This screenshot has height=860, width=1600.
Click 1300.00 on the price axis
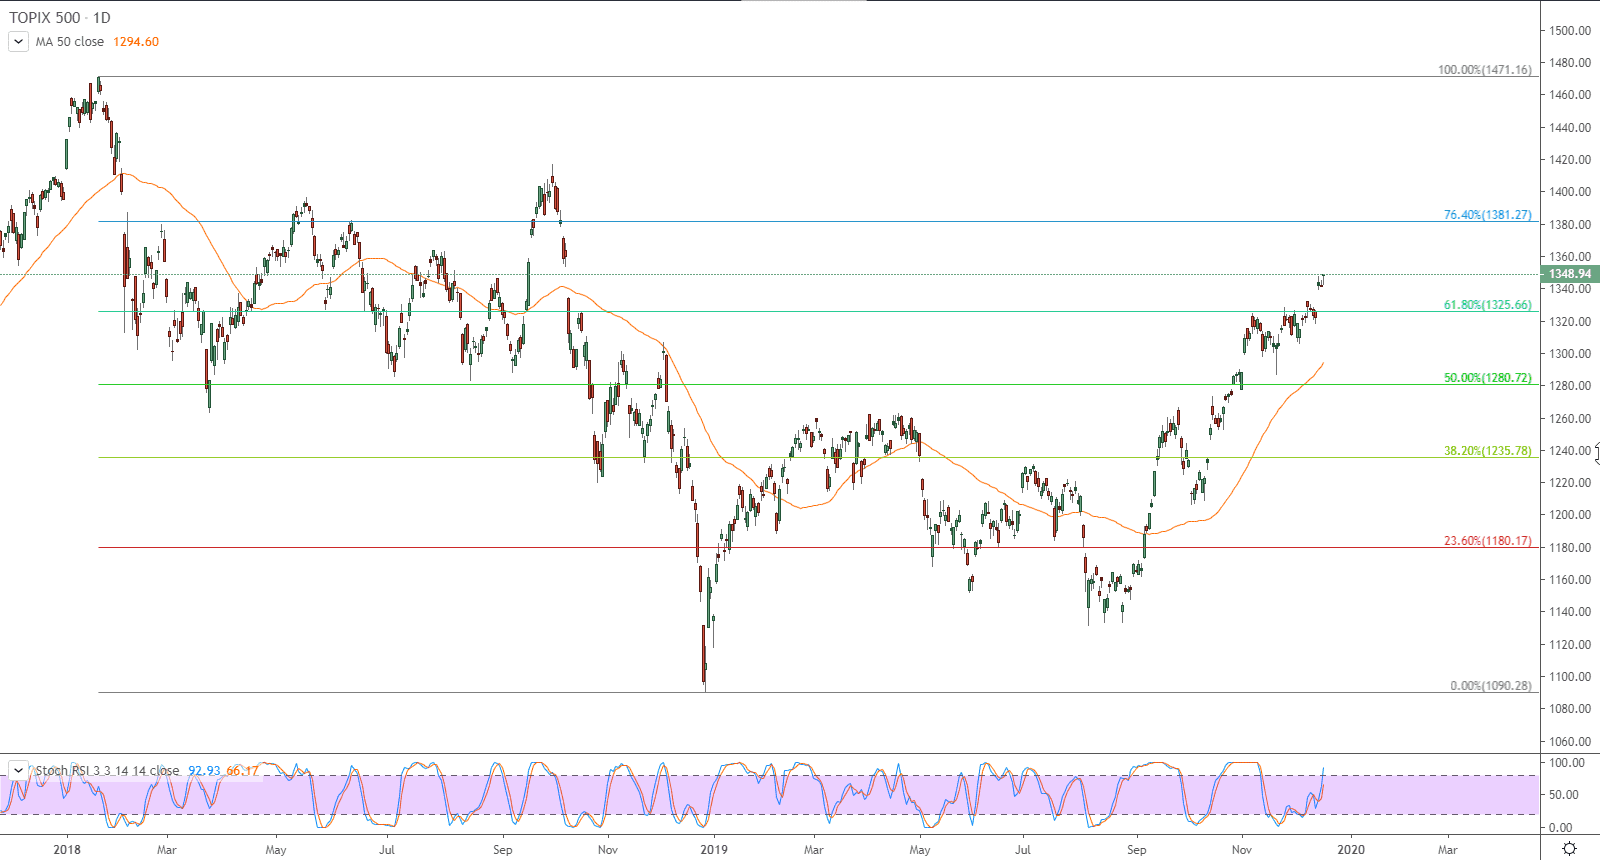coord(1570,354)
